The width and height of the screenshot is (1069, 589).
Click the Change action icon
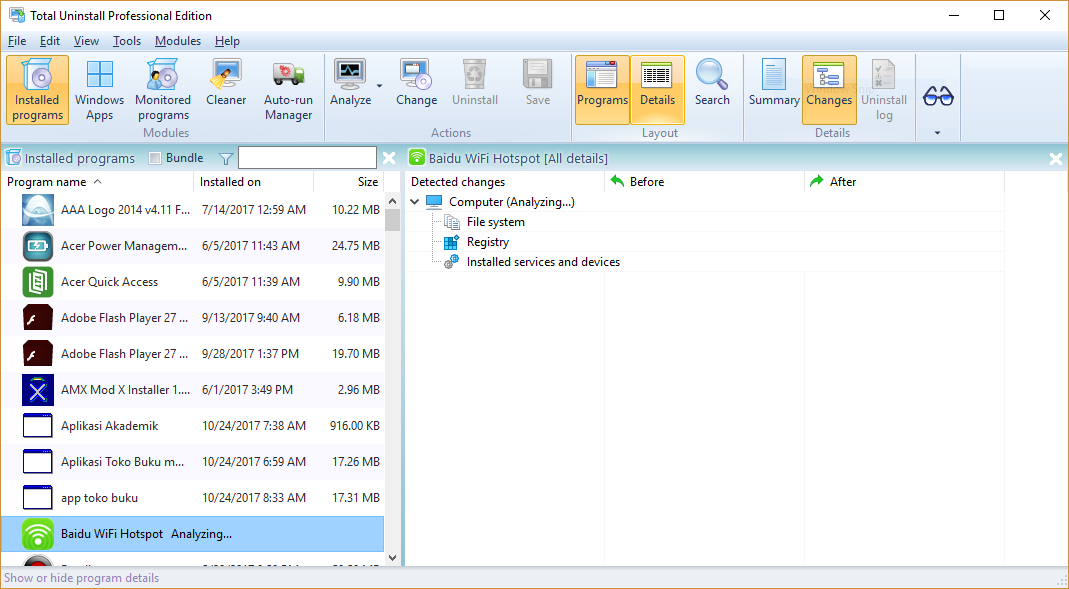(417, 74)
